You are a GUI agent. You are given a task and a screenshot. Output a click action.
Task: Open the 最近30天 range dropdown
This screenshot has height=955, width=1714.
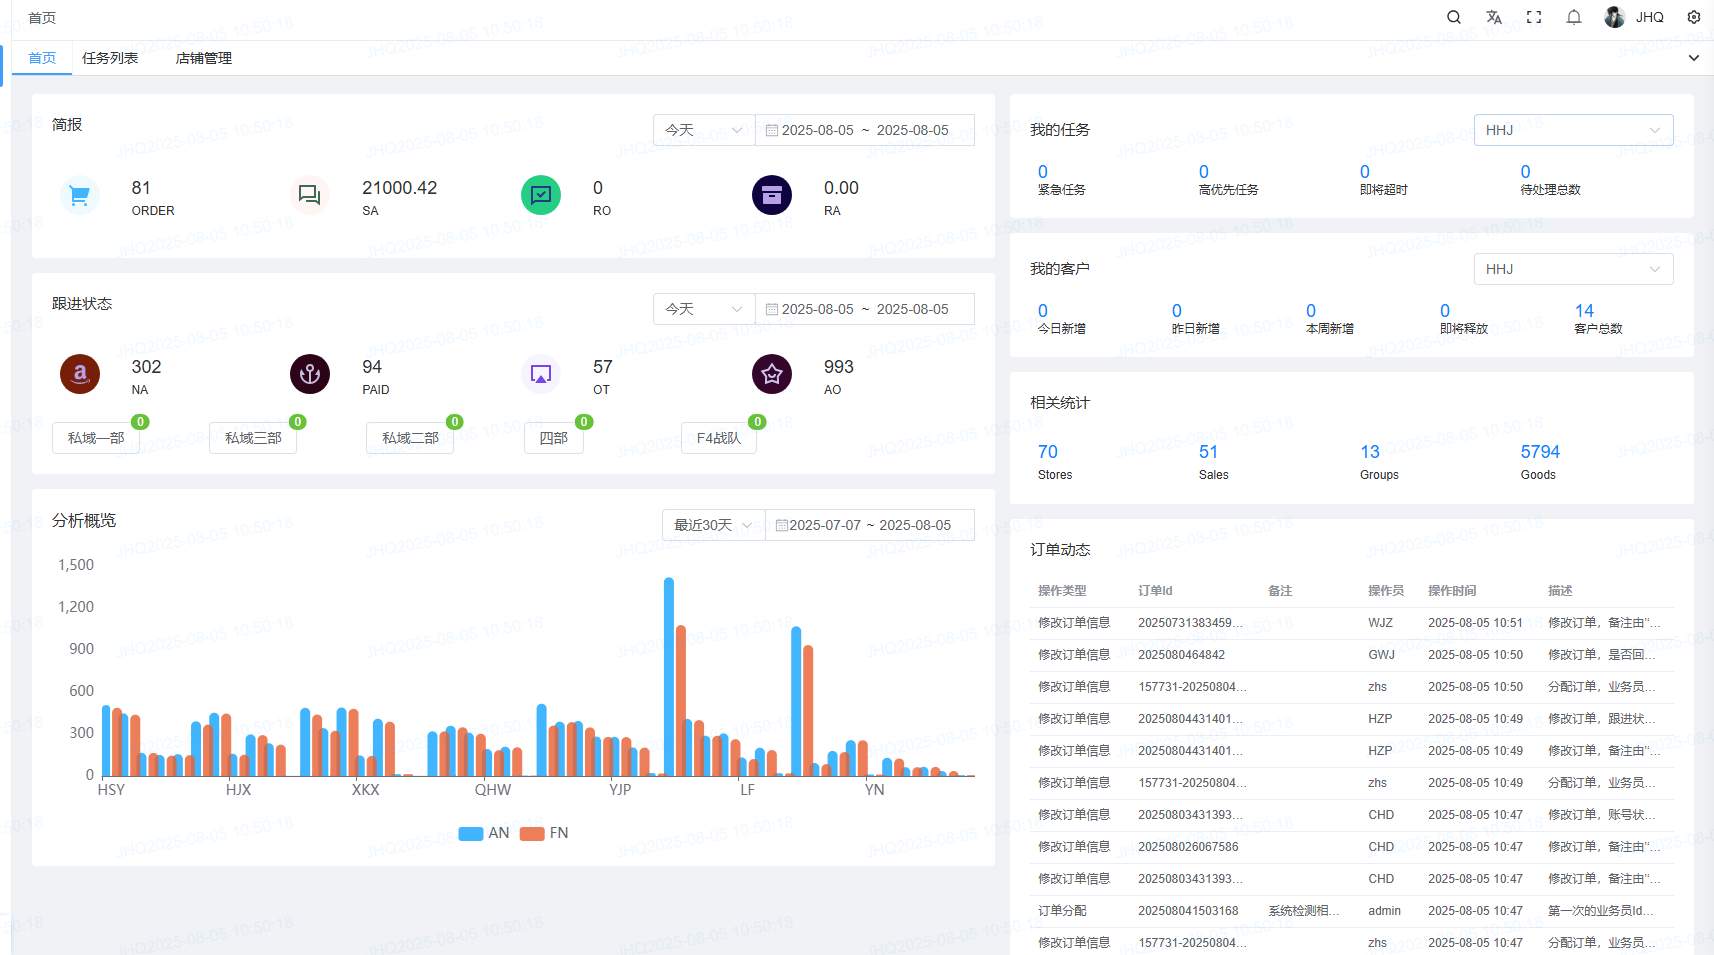click(713, 525)
